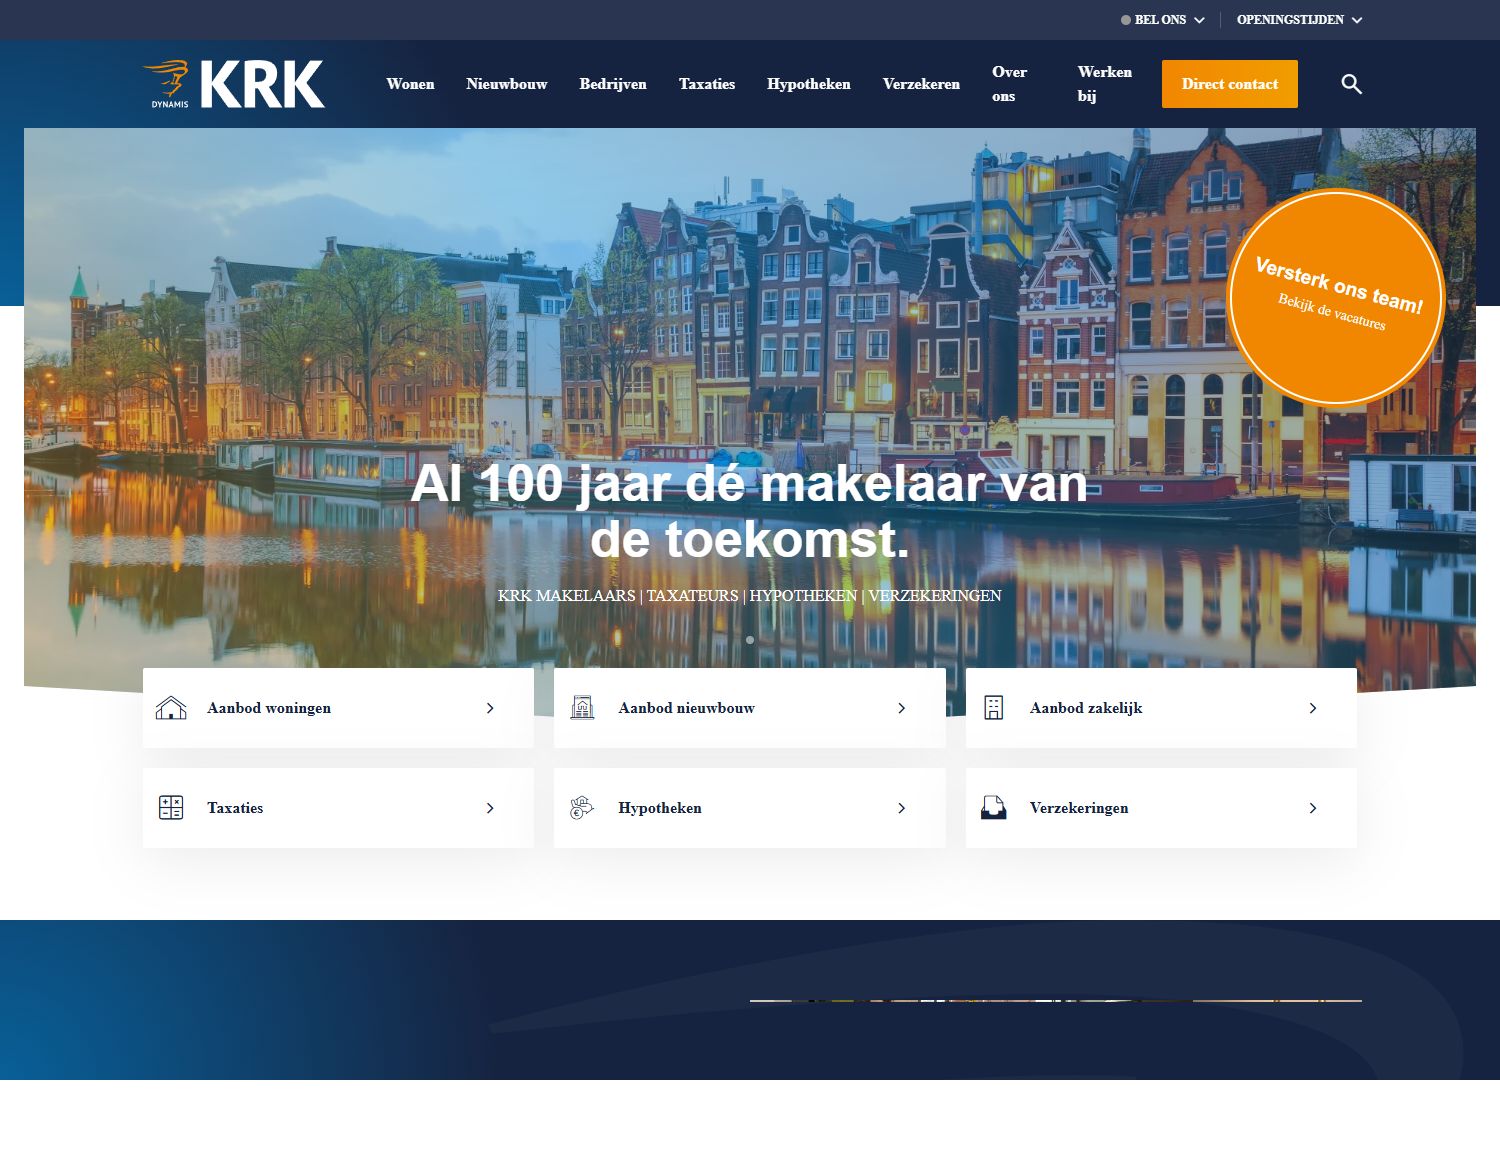
Task: Click the document icon beside Verzekeringen
Action: coord(995,807)
